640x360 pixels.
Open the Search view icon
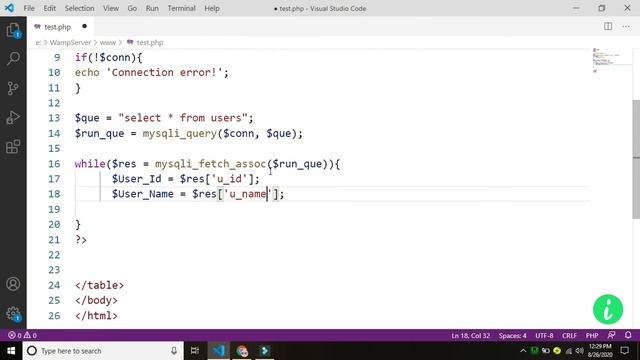click(13, 59)
